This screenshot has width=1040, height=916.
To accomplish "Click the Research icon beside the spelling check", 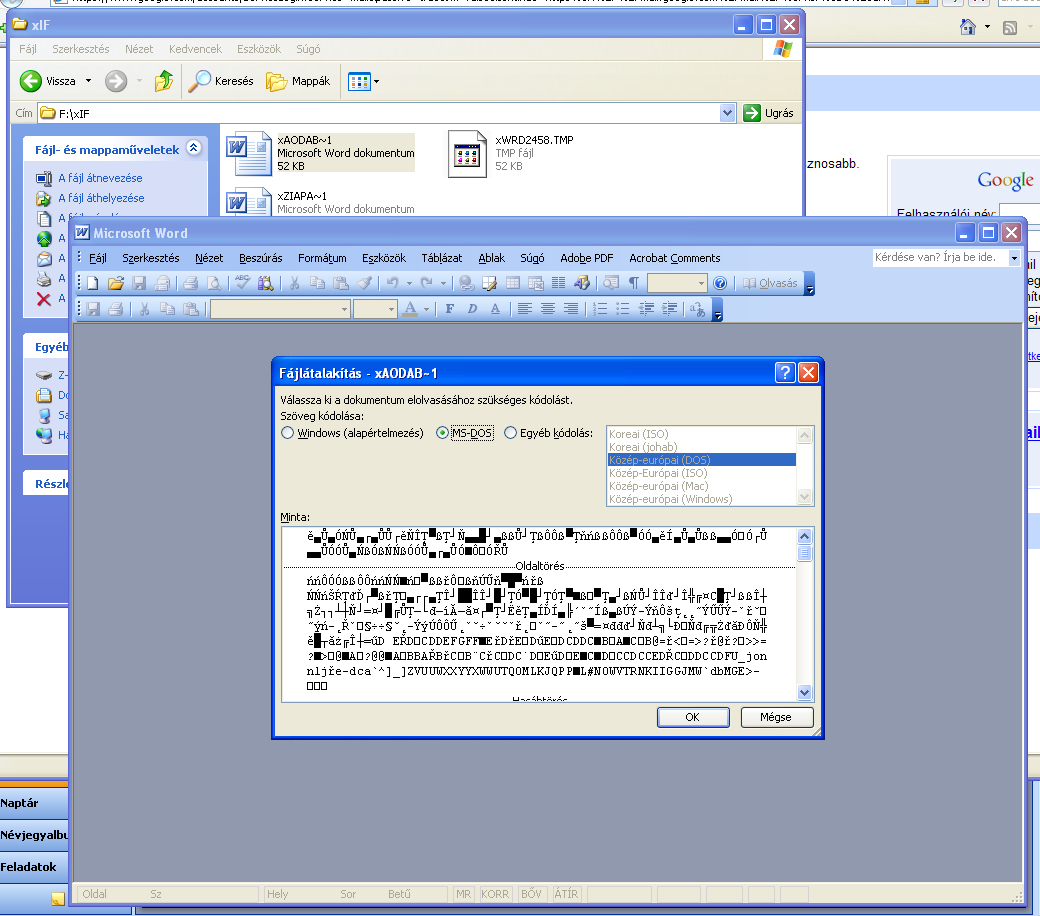I will [265, 283].
